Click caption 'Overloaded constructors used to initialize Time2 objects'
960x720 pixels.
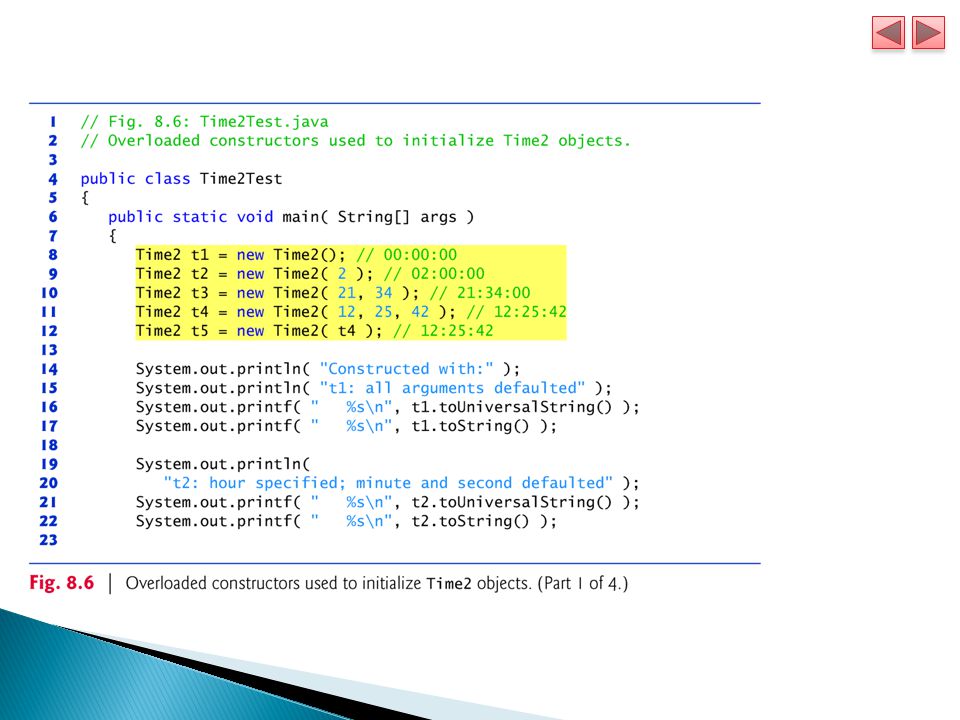click(328, 583)
